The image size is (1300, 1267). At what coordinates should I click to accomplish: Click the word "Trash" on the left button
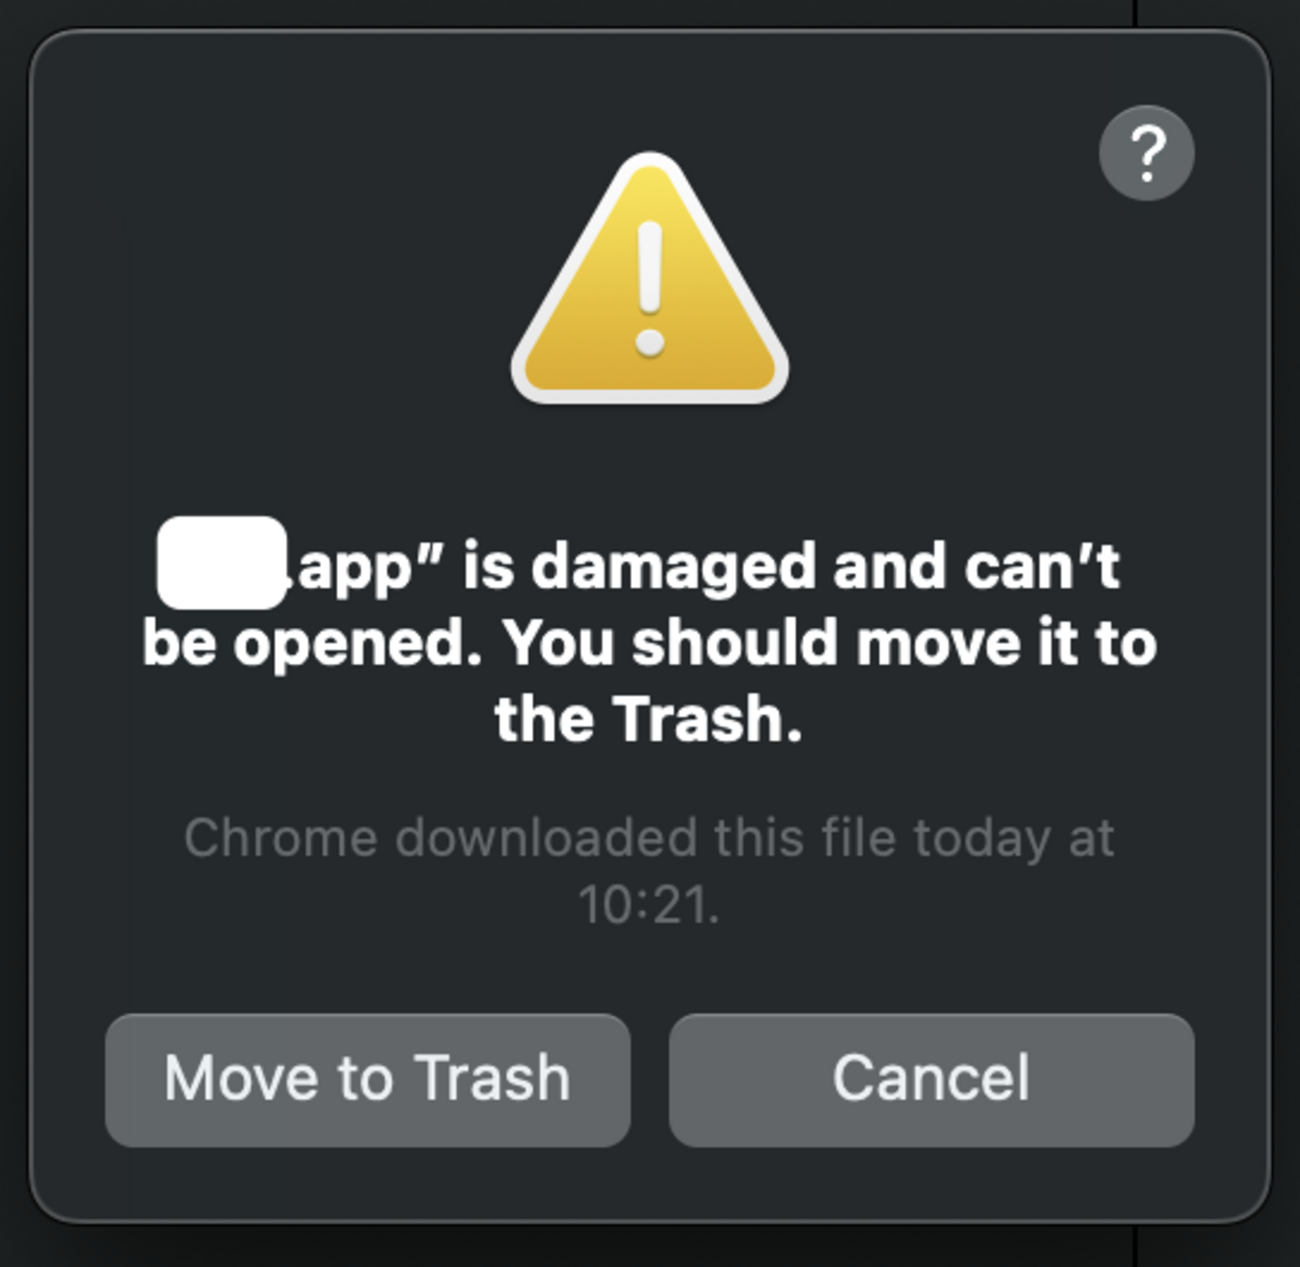(x=492, y=1078)
